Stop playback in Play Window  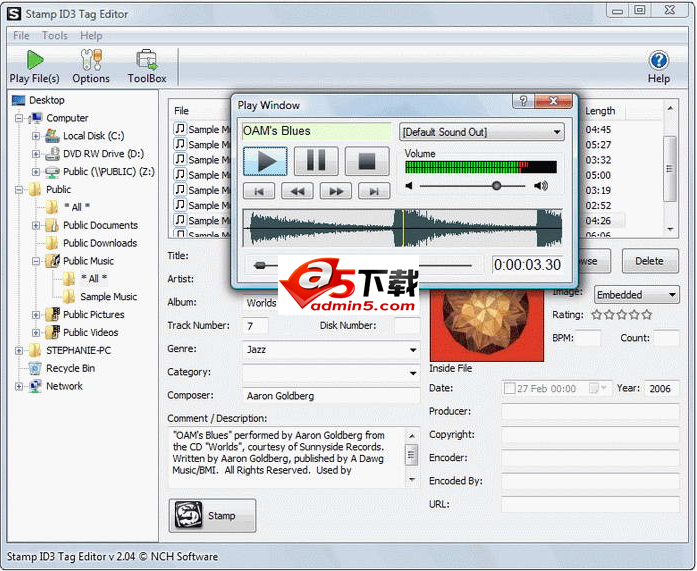tap(366, 161)
